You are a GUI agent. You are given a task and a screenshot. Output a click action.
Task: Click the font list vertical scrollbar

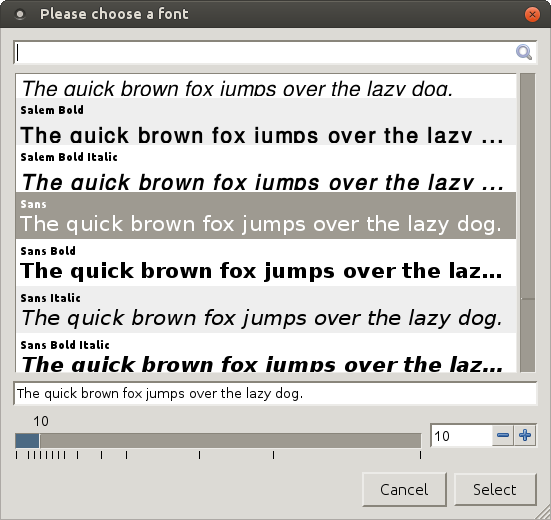[527, 223]
